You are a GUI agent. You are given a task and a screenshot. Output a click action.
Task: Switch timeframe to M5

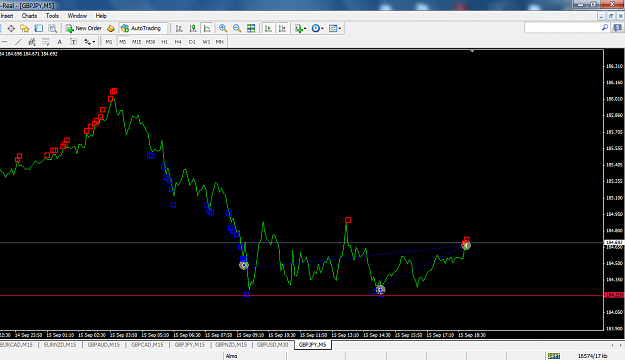[122, 41]
